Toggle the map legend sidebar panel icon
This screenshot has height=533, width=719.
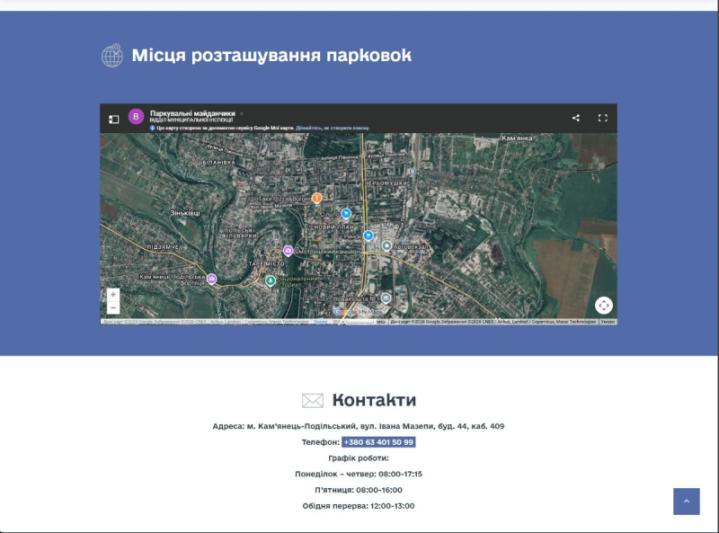[114, 119]
